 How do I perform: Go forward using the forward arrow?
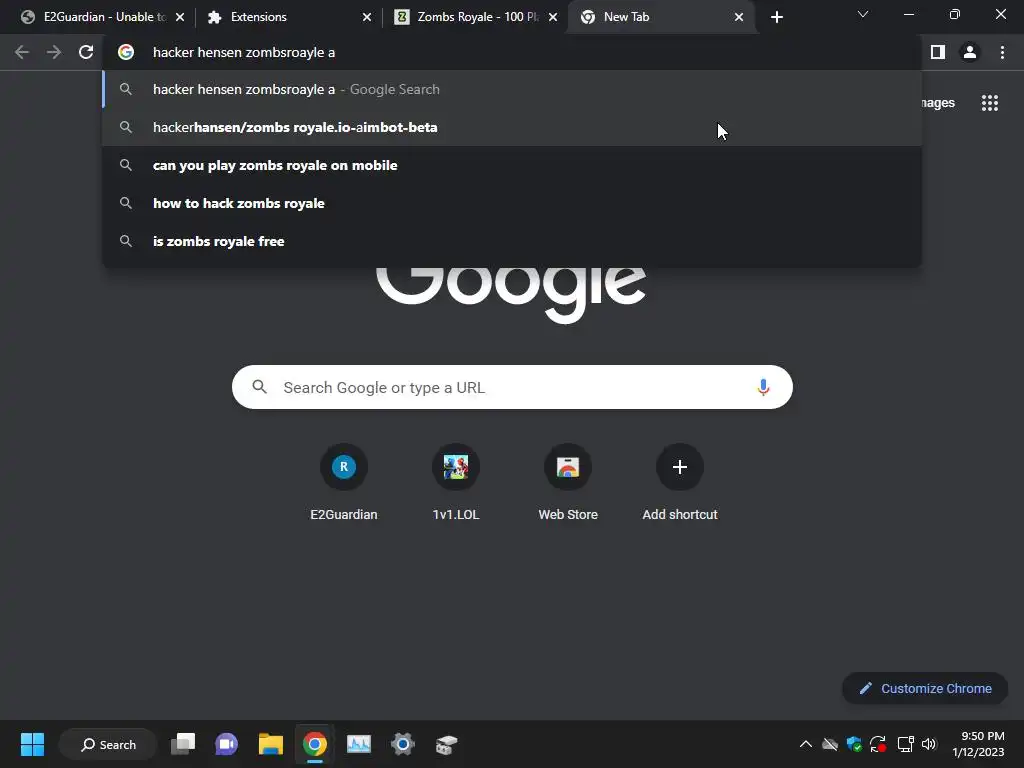[x=54, y=52]
